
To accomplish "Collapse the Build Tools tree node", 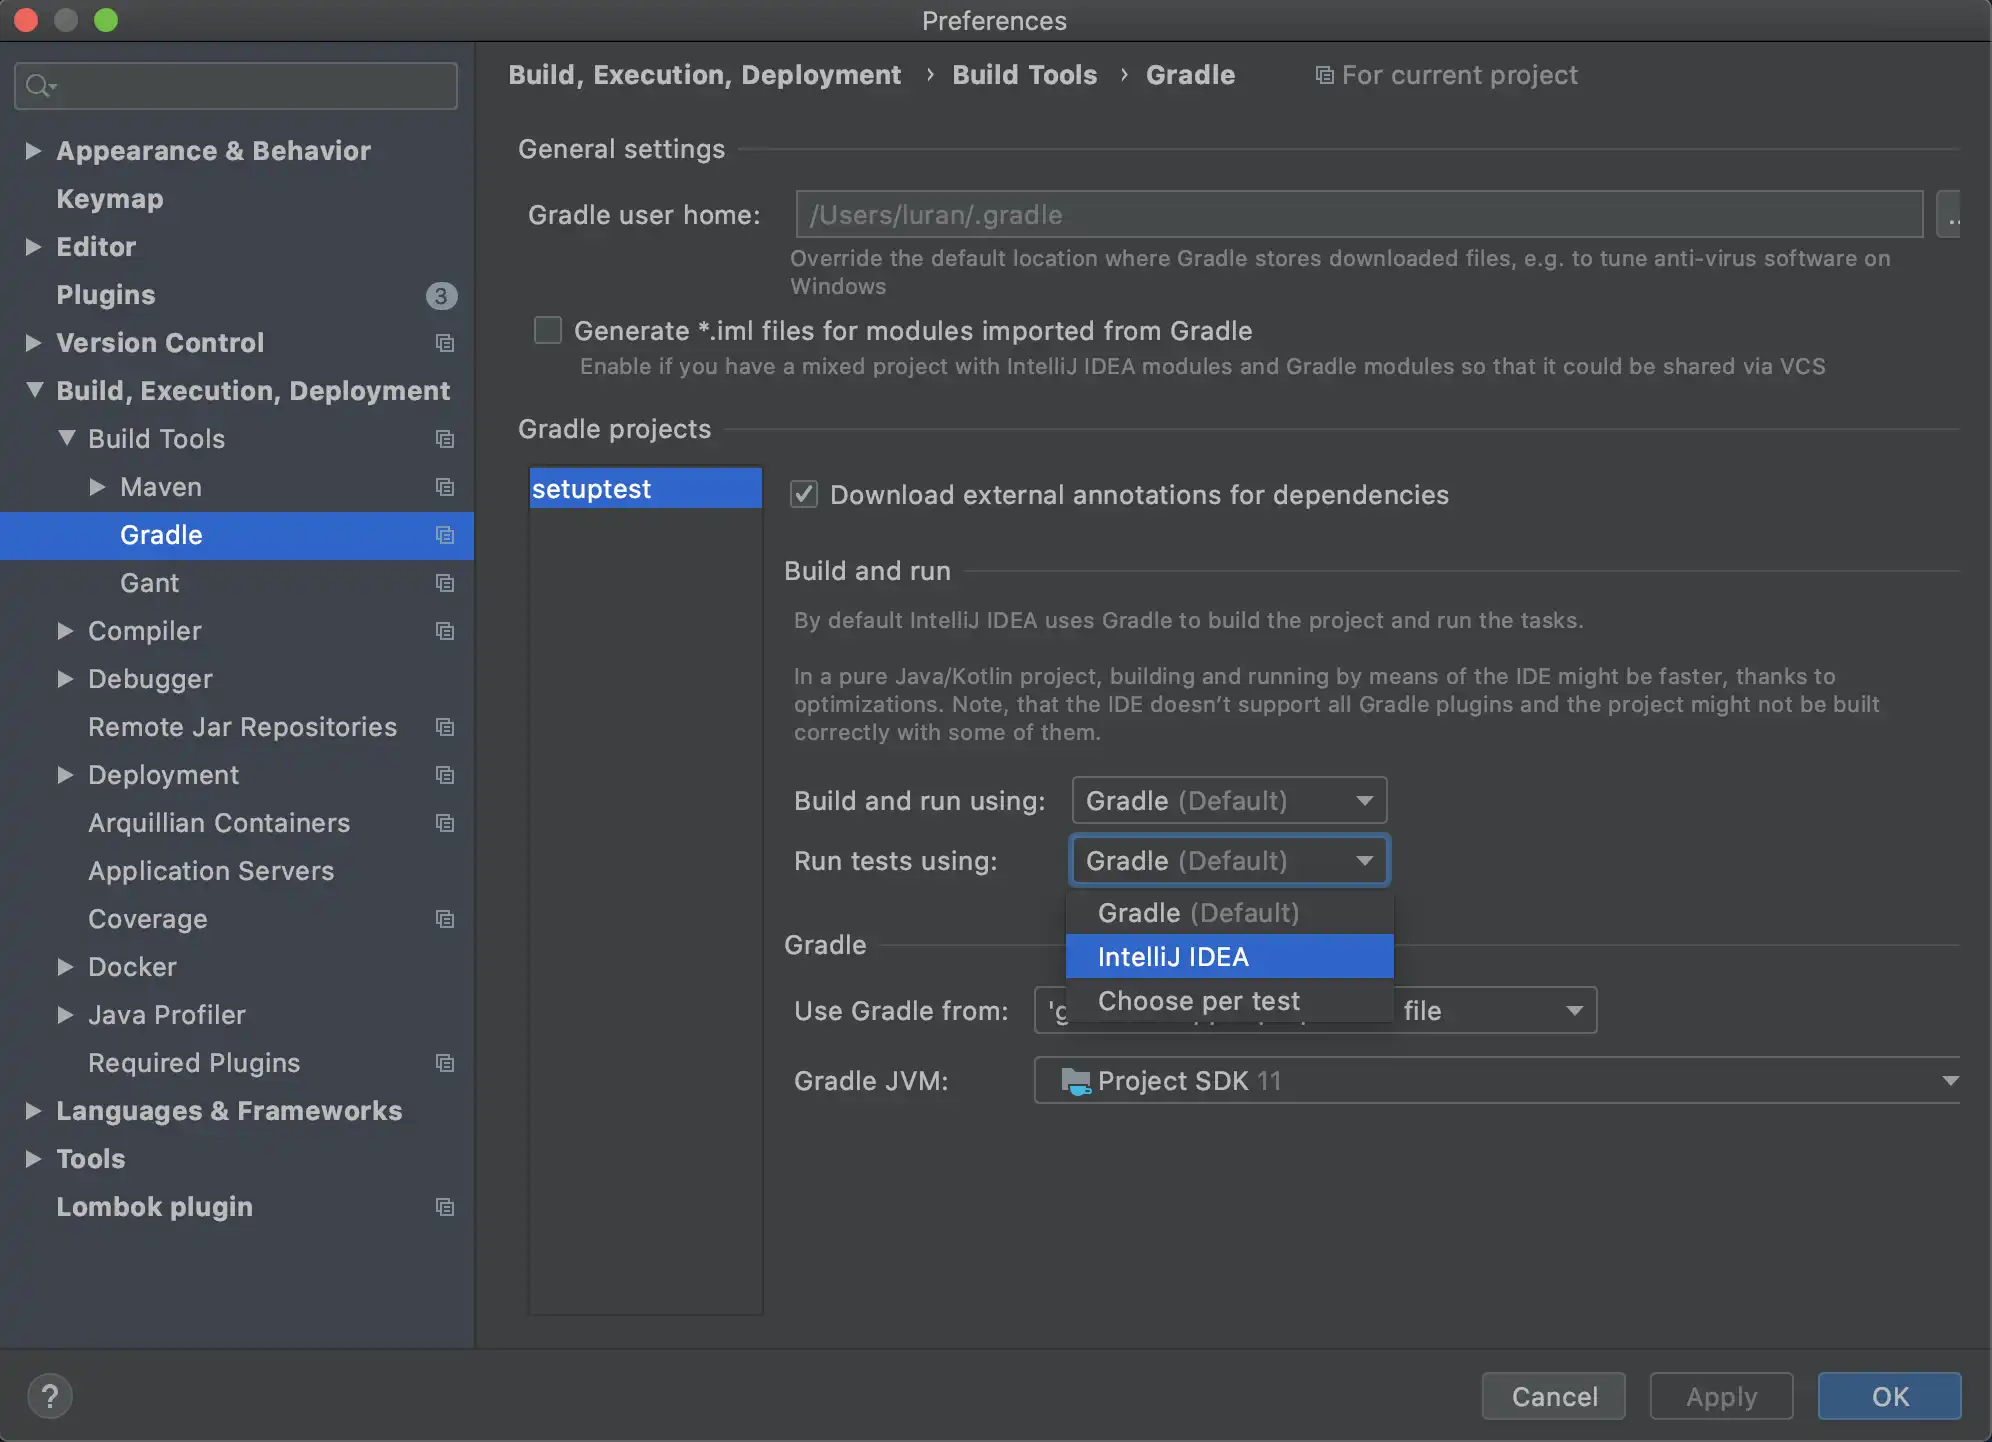I will point(66,438).
